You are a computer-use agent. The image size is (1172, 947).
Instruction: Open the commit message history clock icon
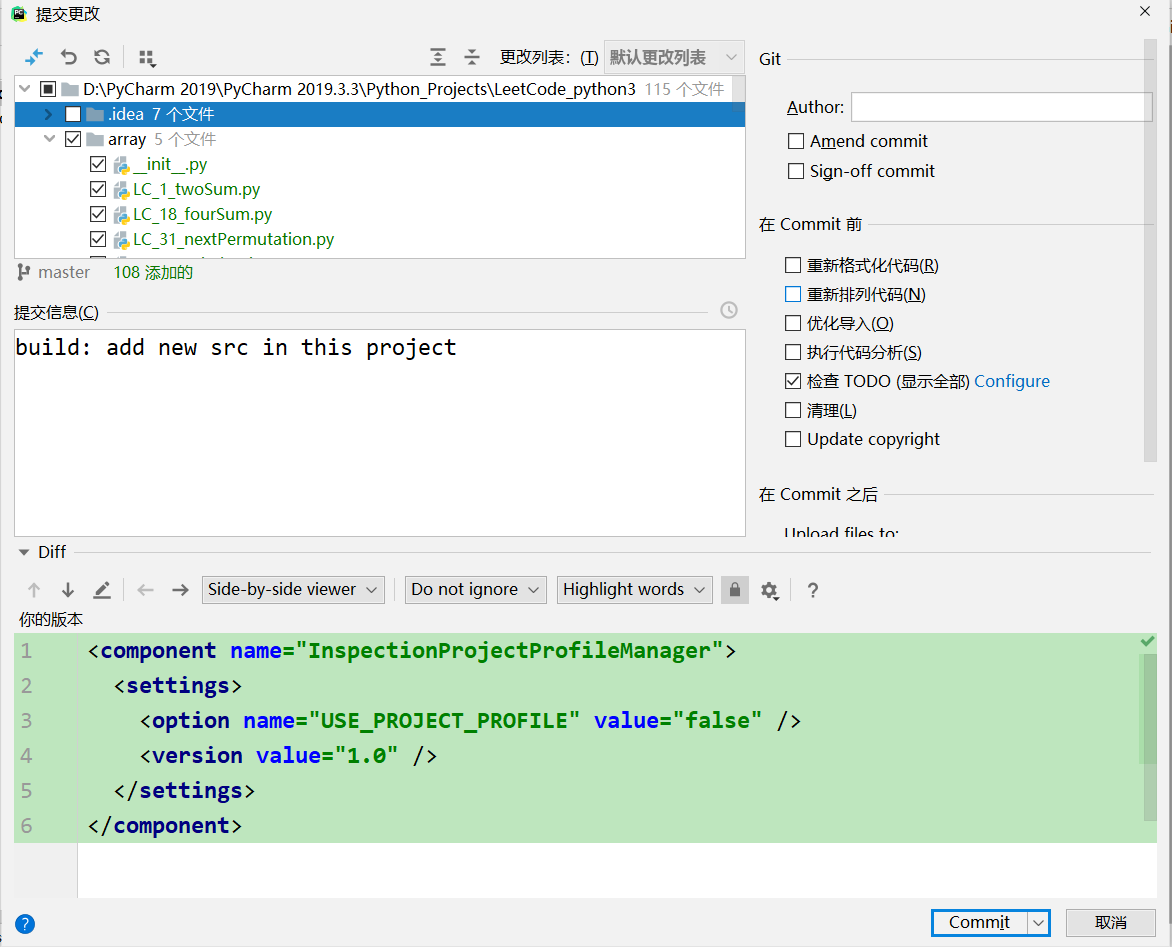click(729, 310)
